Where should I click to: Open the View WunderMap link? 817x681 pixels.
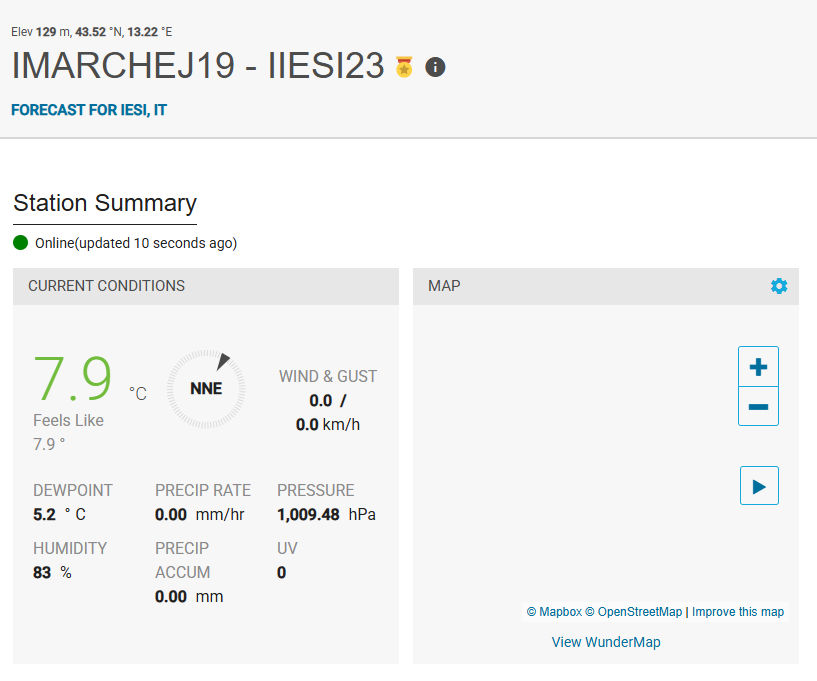coord(606,642)
